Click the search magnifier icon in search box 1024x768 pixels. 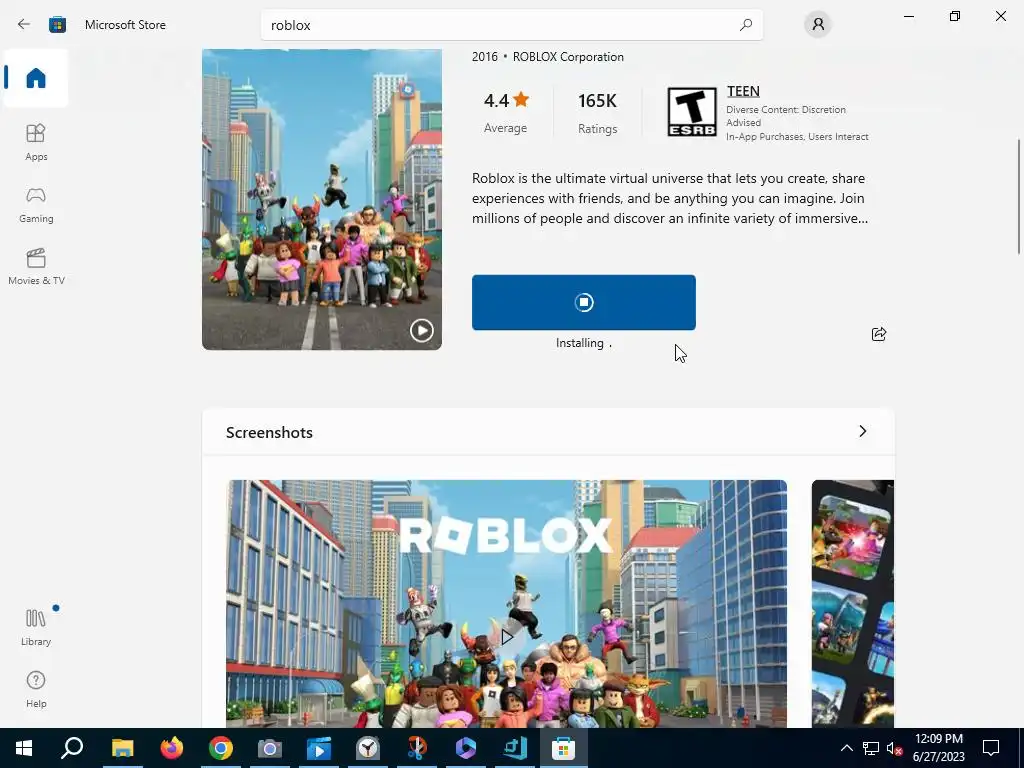746,25
